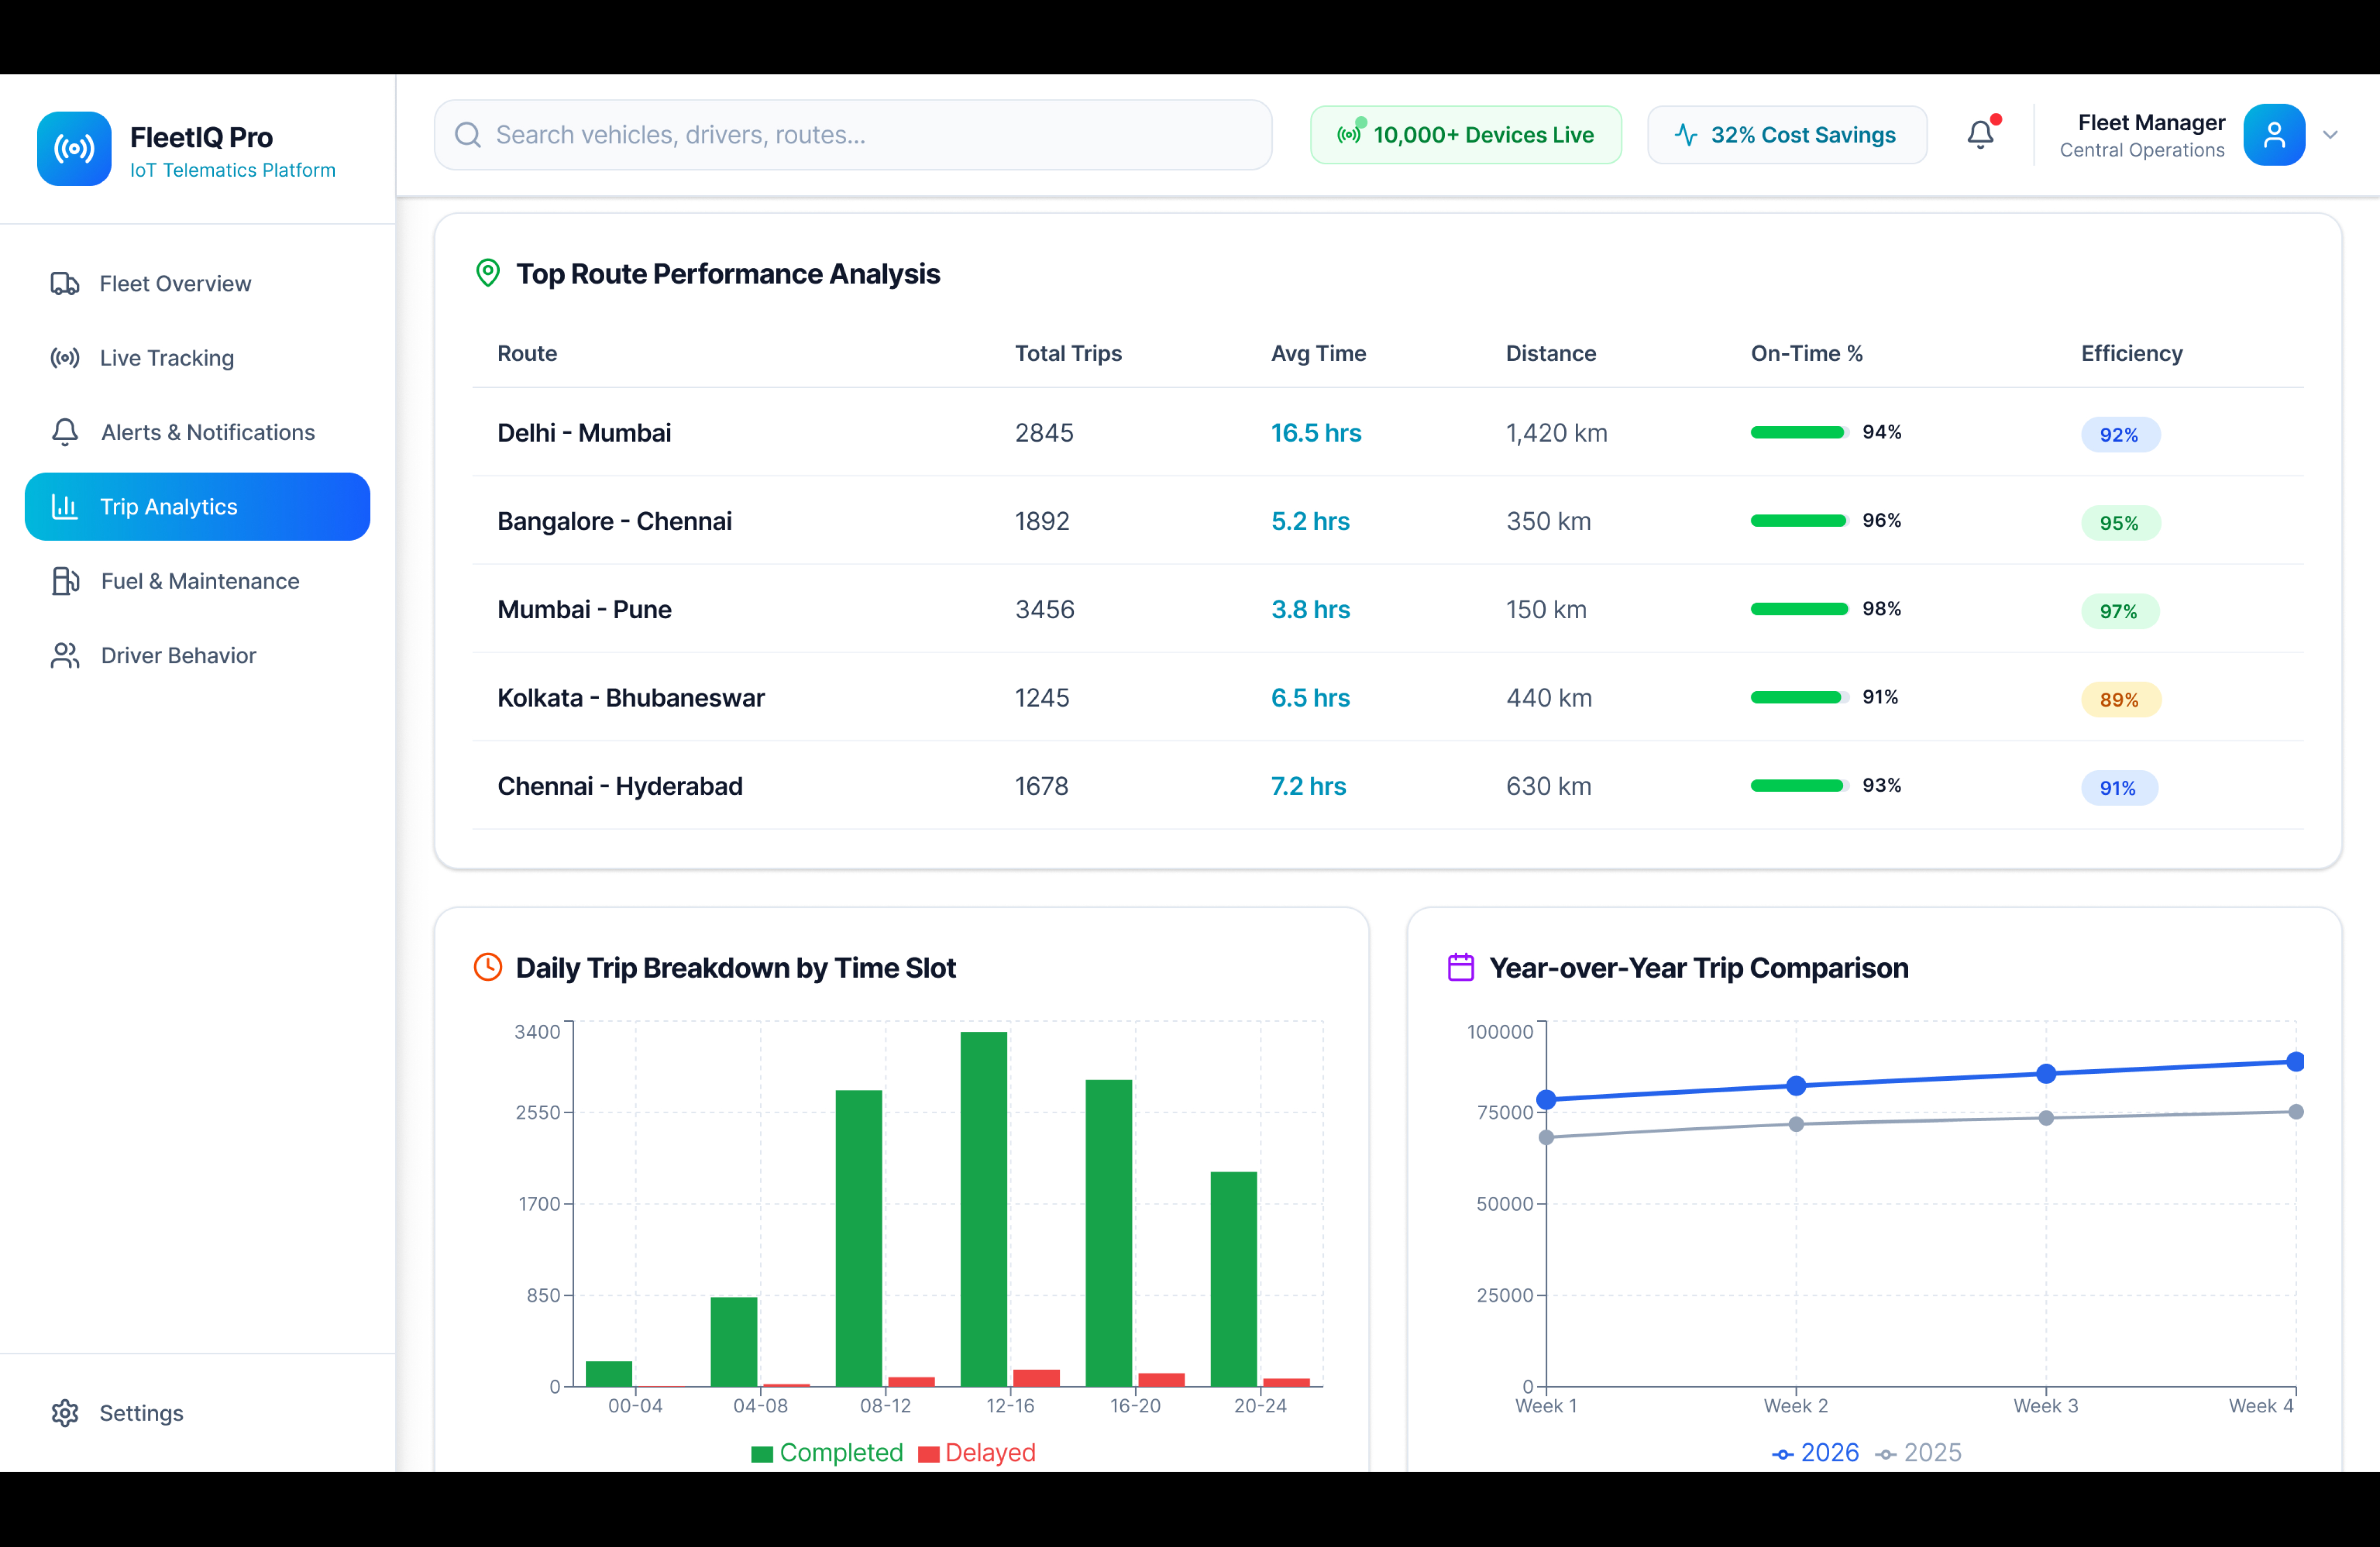Viewport: 2380px width, 1547px height.
Task: Click the 10,000+ Devices Live badge
Action: click(x=1464, y=134)
